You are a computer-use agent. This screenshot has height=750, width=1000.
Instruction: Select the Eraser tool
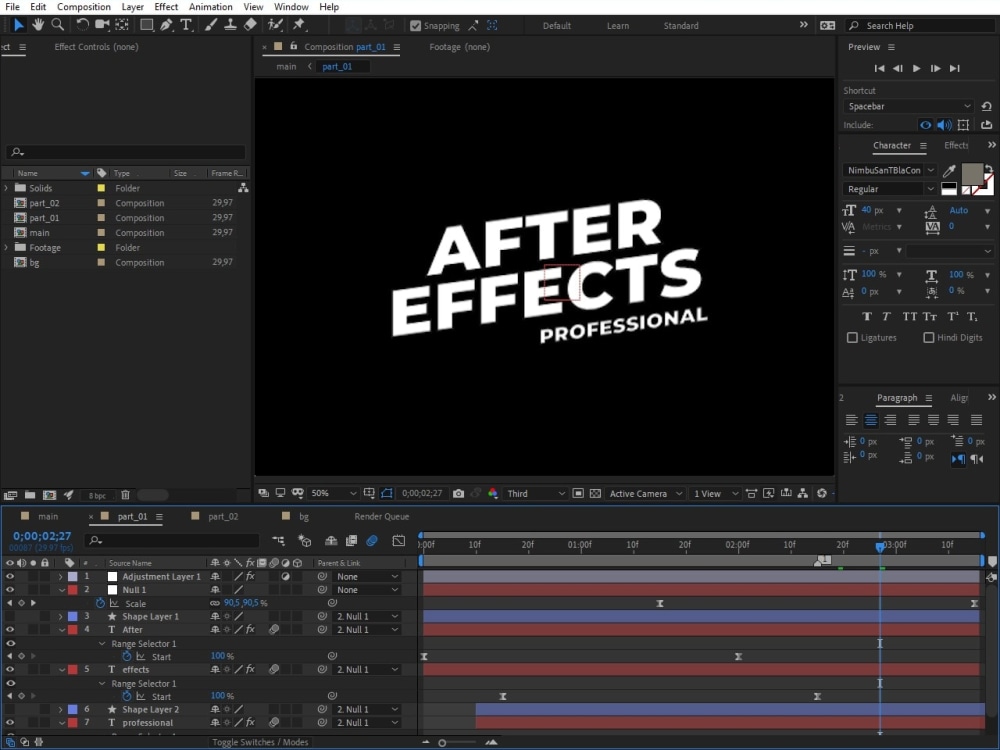click(251, 25)
